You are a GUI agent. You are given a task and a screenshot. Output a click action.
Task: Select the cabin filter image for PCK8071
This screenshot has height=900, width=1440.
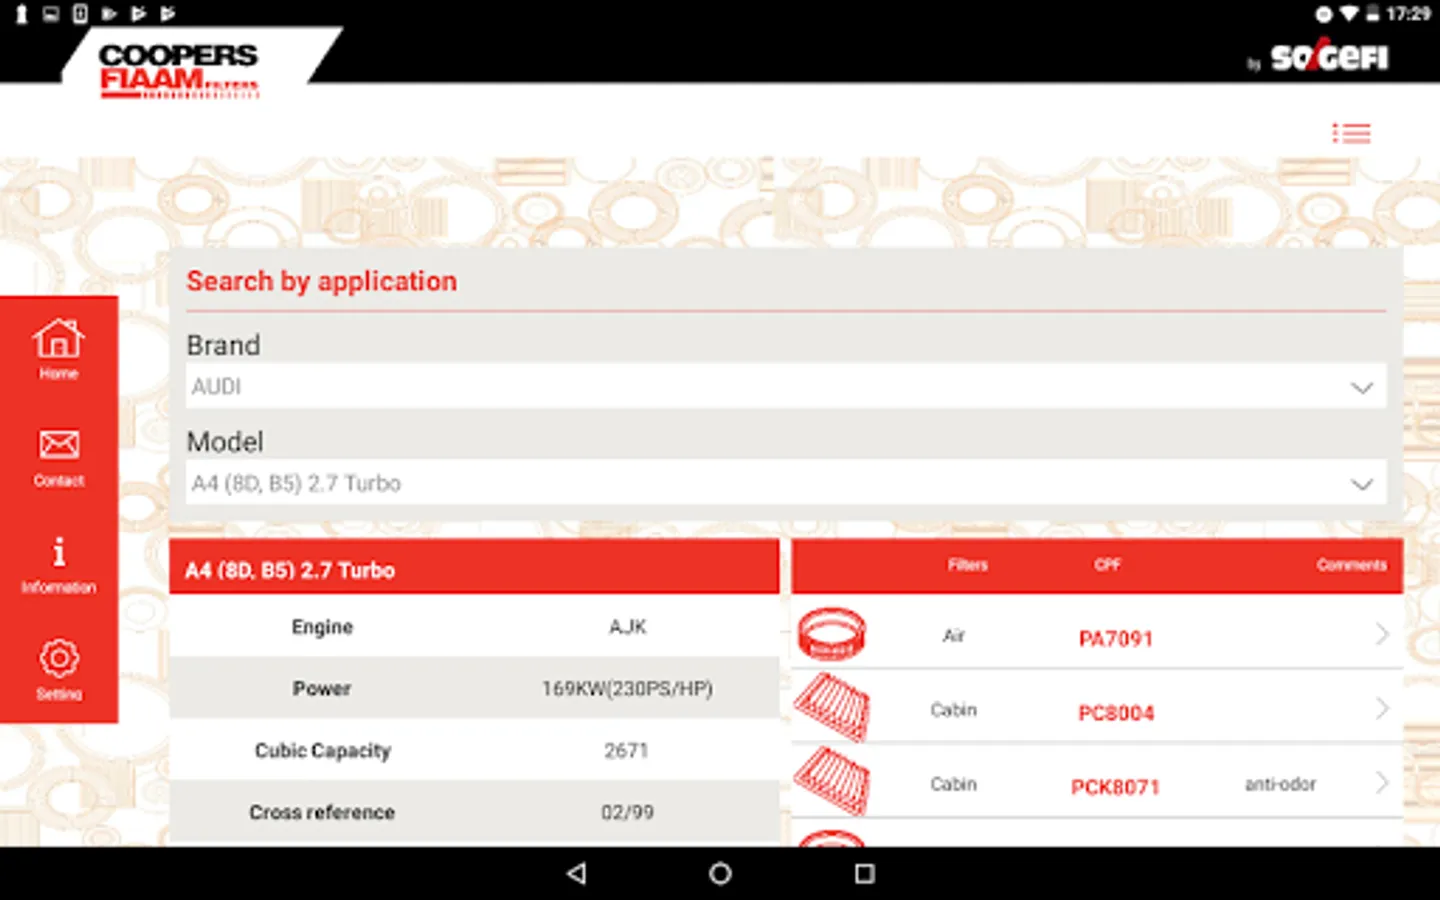coord(831,781)
